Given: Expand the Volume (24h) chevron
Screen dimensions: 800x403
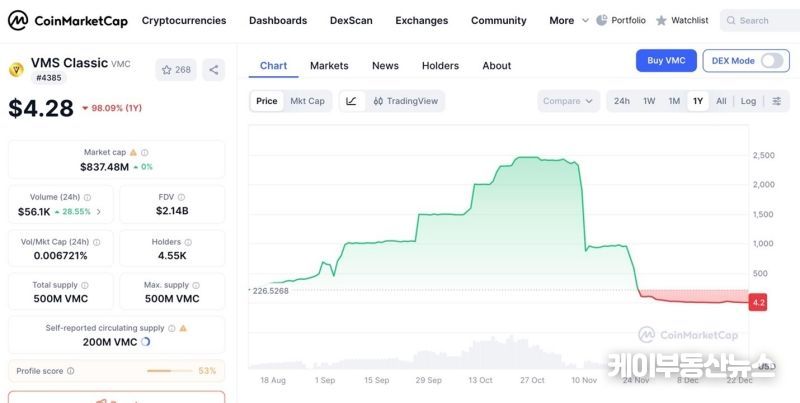Looking at the screenshot, I should point(98,212).
